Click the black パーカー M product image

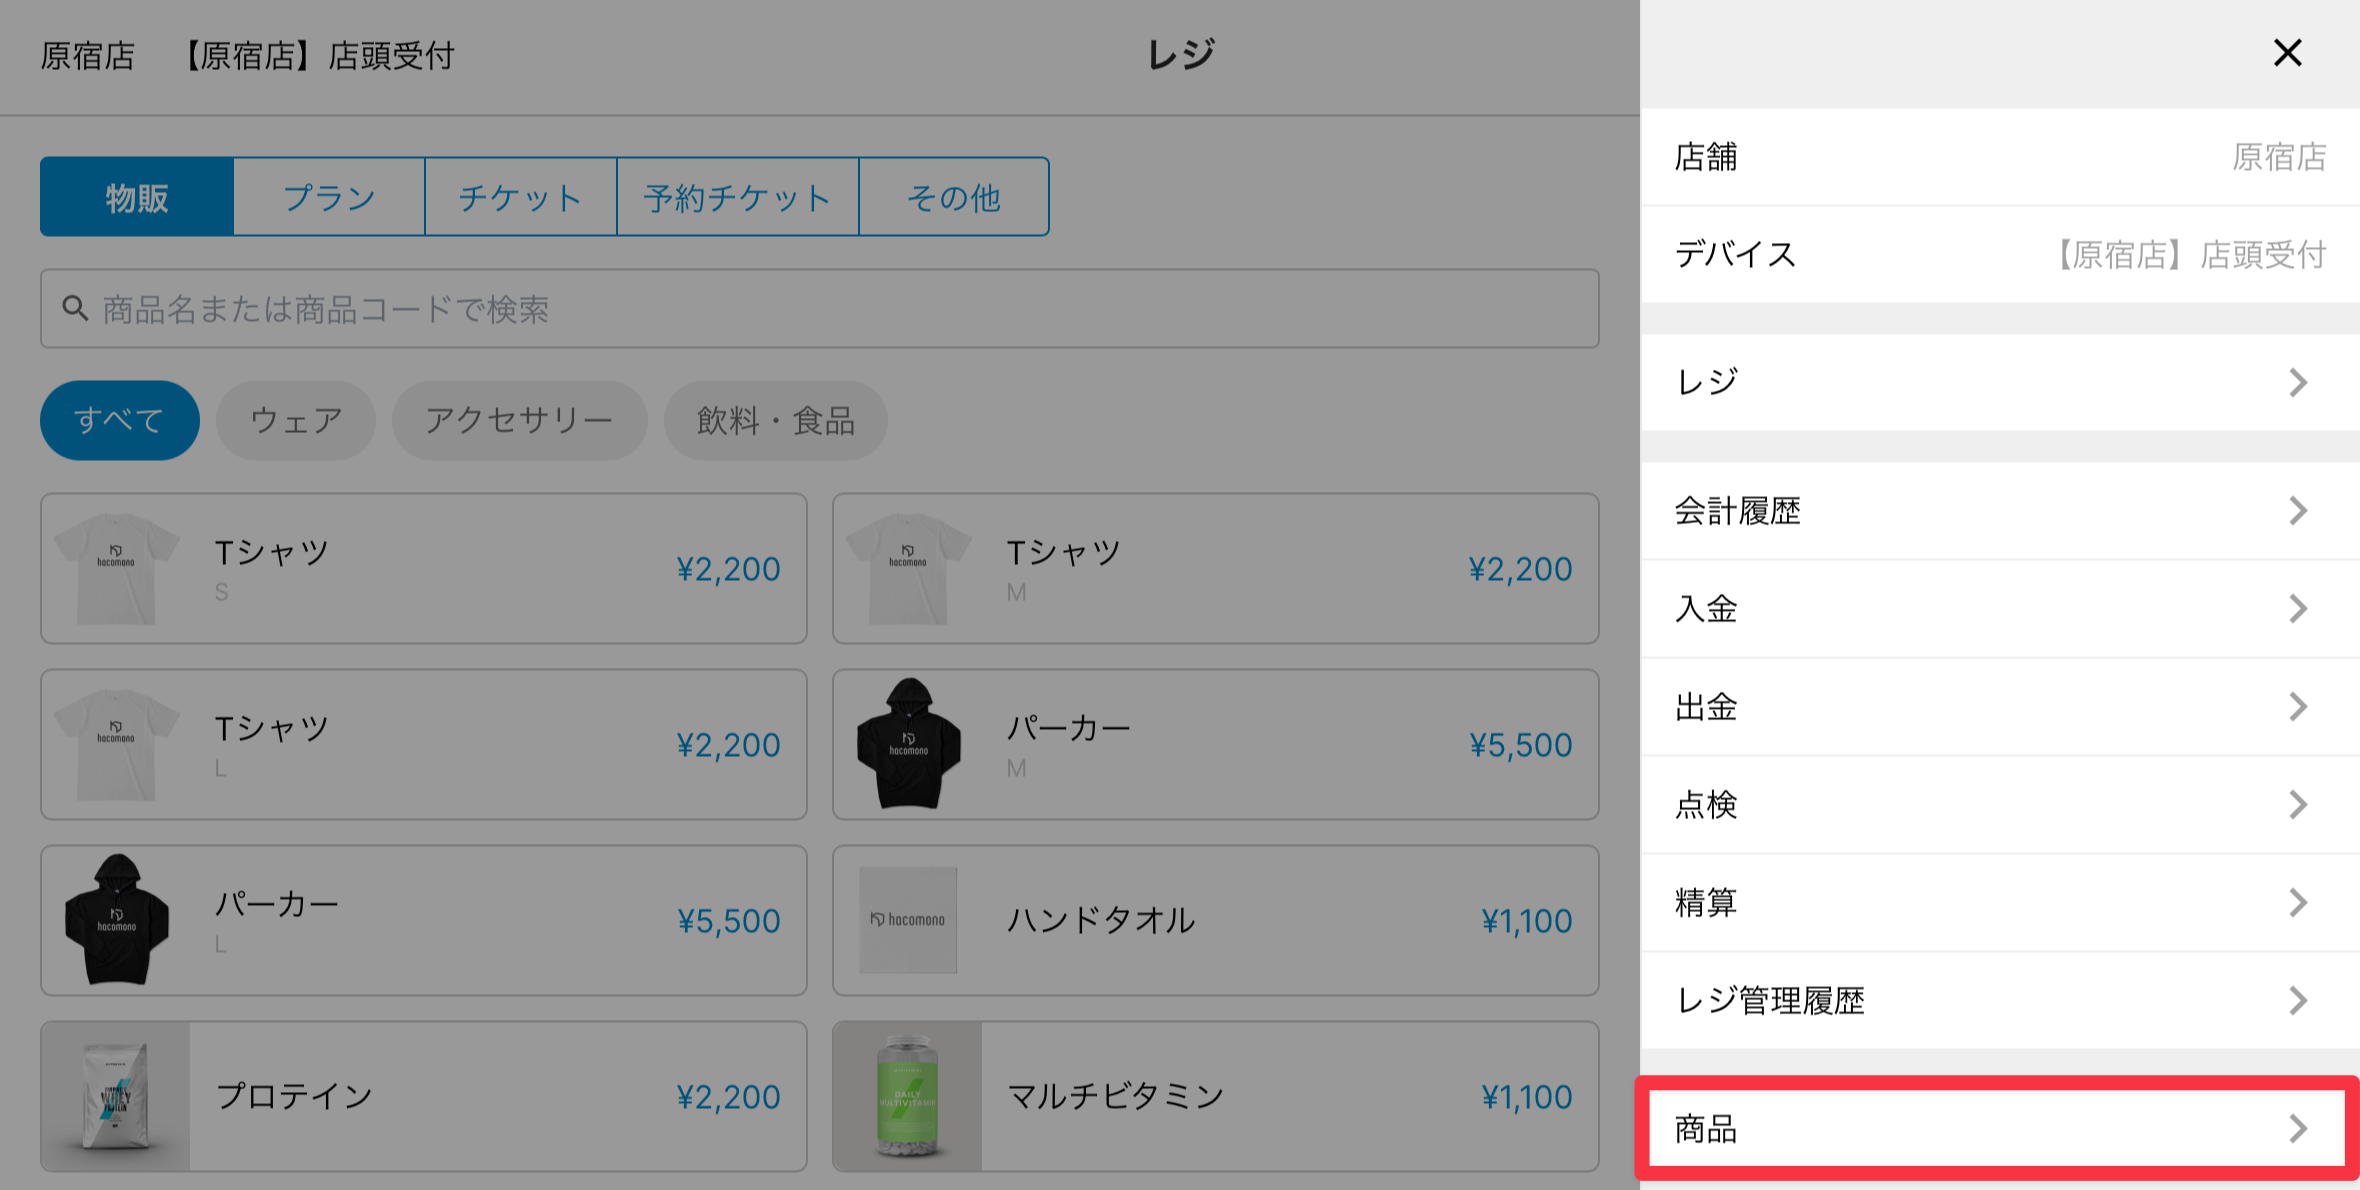[908, 745]
